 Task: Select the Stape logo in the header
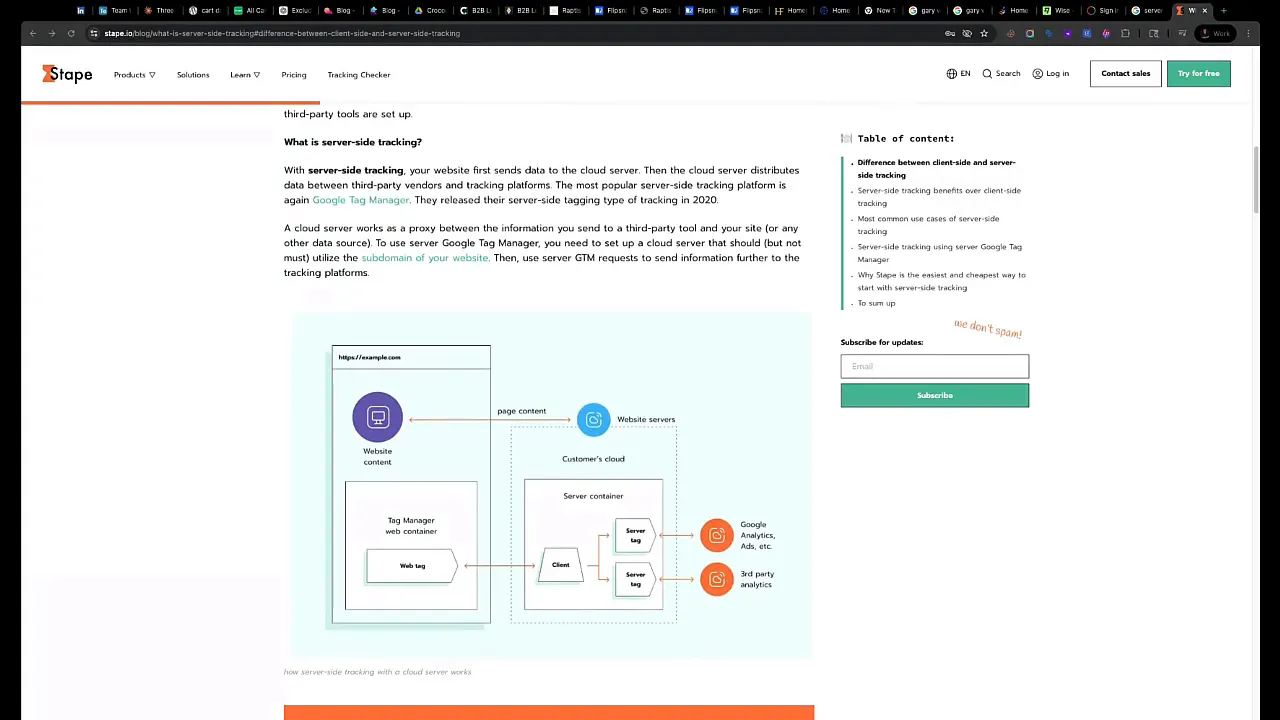[66, 74]
